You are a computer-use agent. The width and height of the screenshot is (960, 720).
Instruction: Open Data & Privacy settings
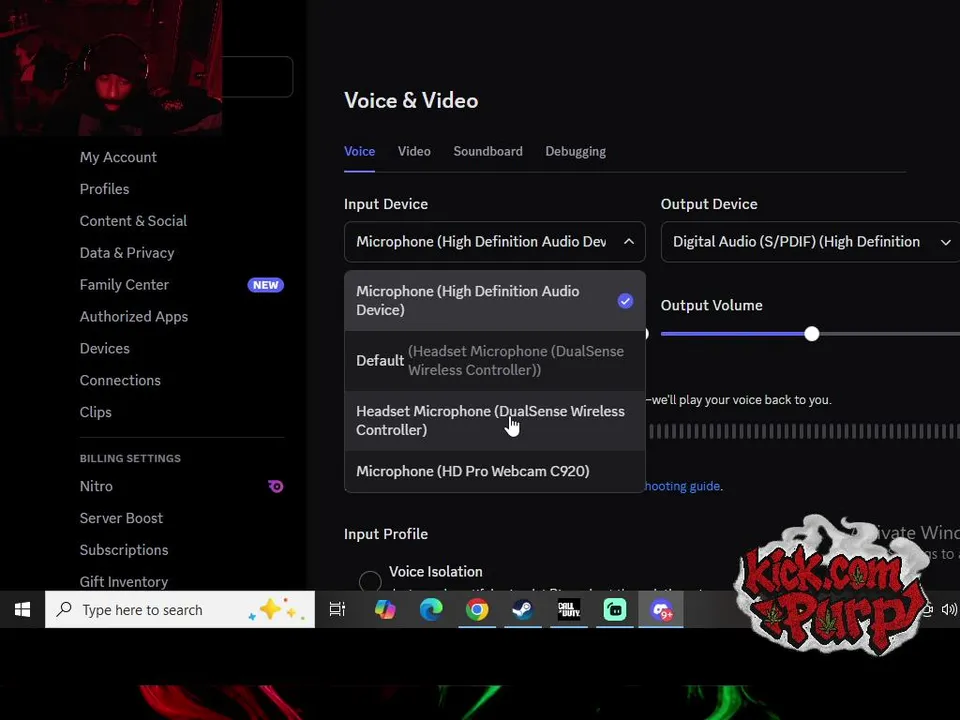[127, 253]
